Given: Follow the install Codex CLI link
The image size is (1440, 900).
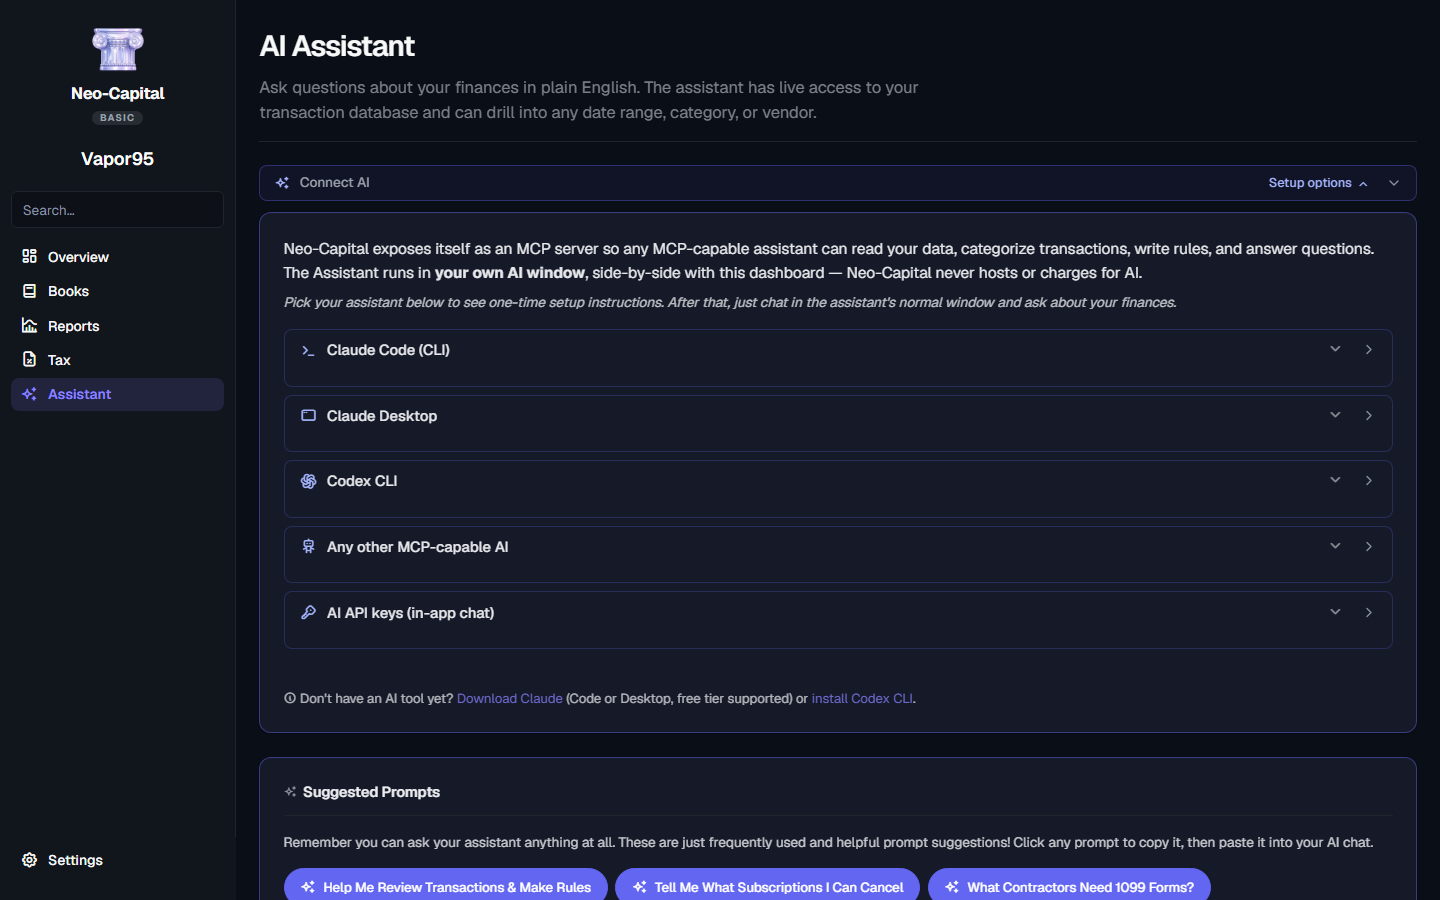Looking at the screenshot, I should point(862,699).
